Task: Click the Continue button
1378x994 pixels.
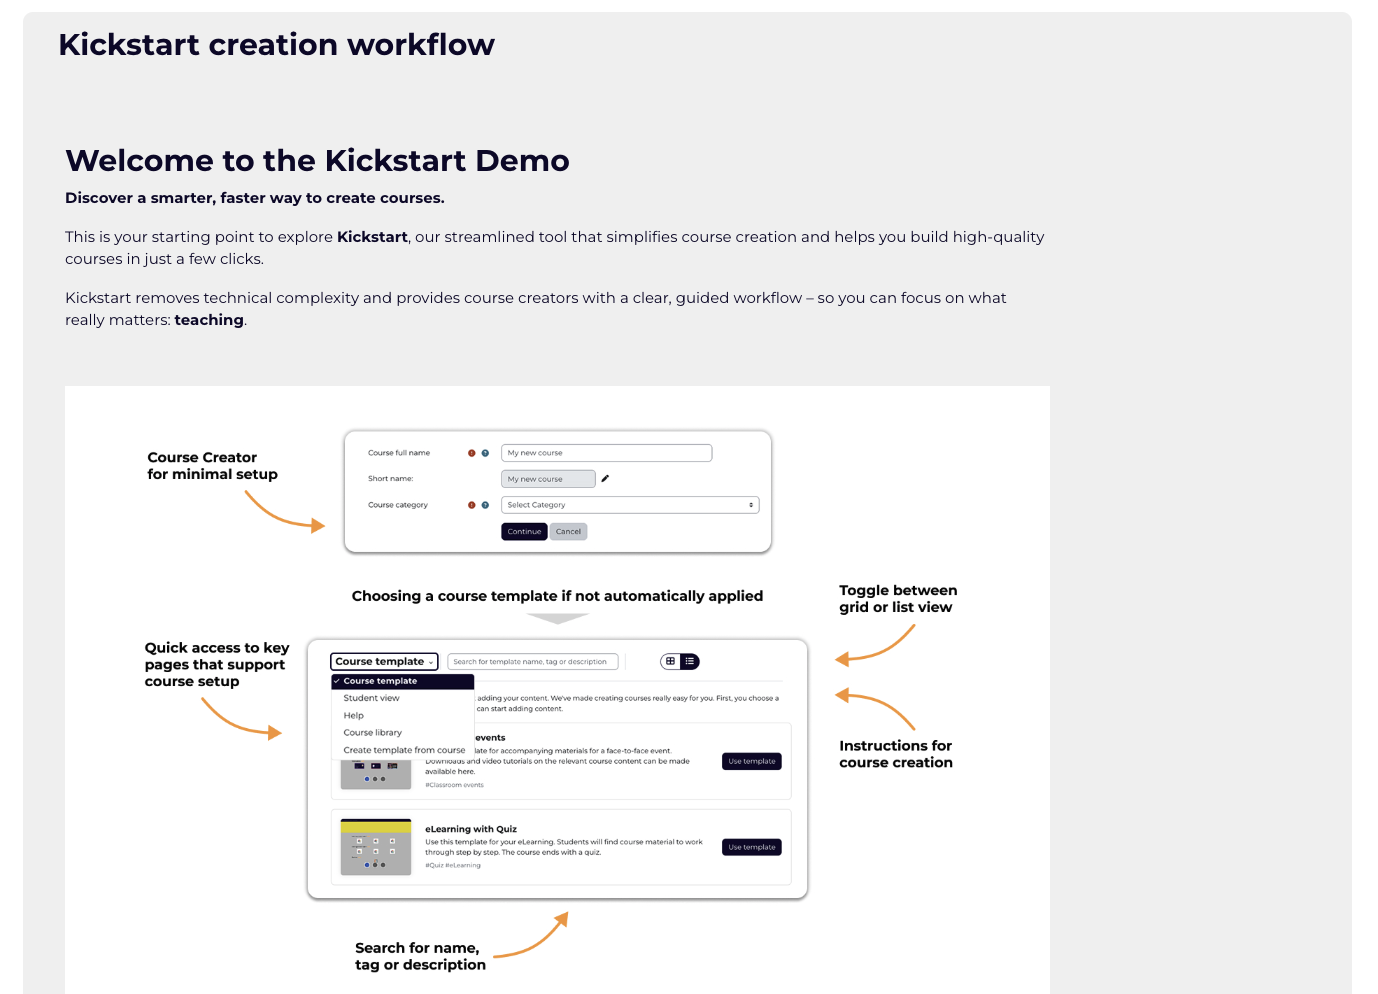Action: point(524,531)
